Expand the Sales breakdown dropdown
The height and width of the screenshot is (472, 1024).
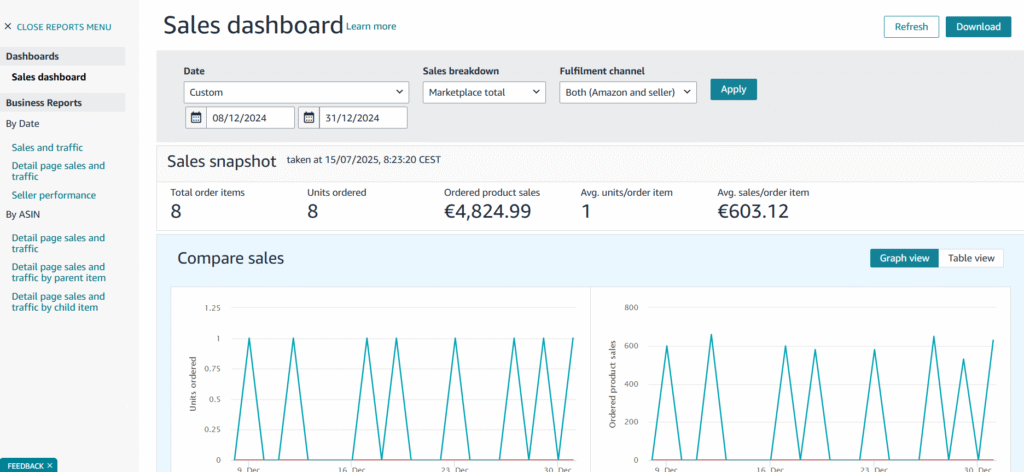(x=482, y=92)
